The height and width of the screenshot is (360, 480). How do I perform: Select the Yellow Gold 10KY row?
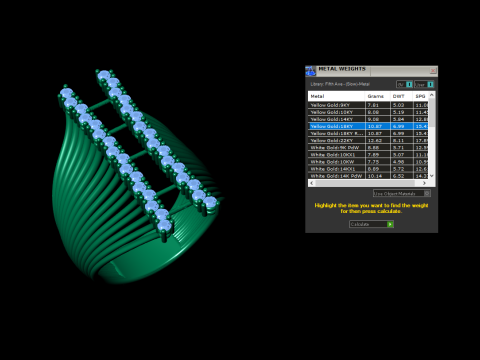(368, 112)
